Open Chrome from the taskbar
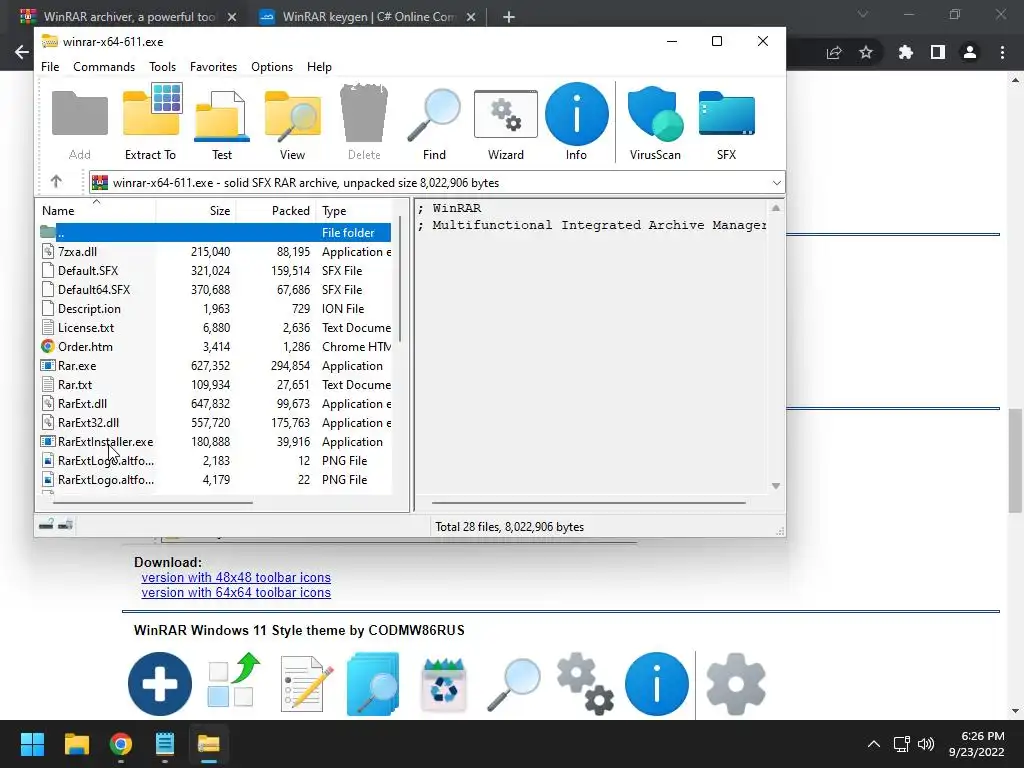Image resolution: width=1024 pixels, height=768 pixels. pos(121,744)
